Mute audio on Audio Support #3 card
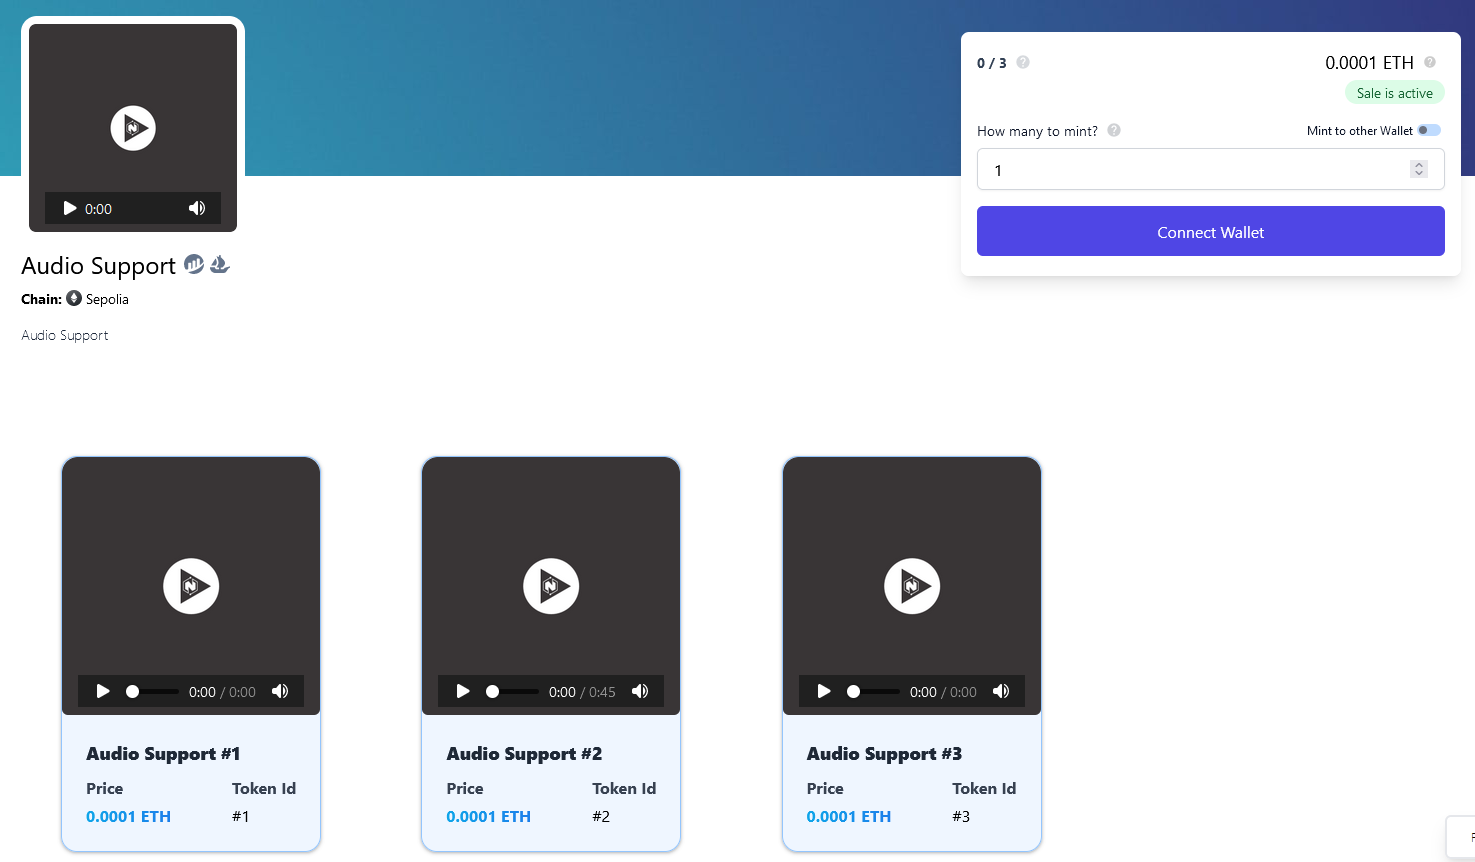The height and width of the screenshot is (862, 1475). (1001, 691)
